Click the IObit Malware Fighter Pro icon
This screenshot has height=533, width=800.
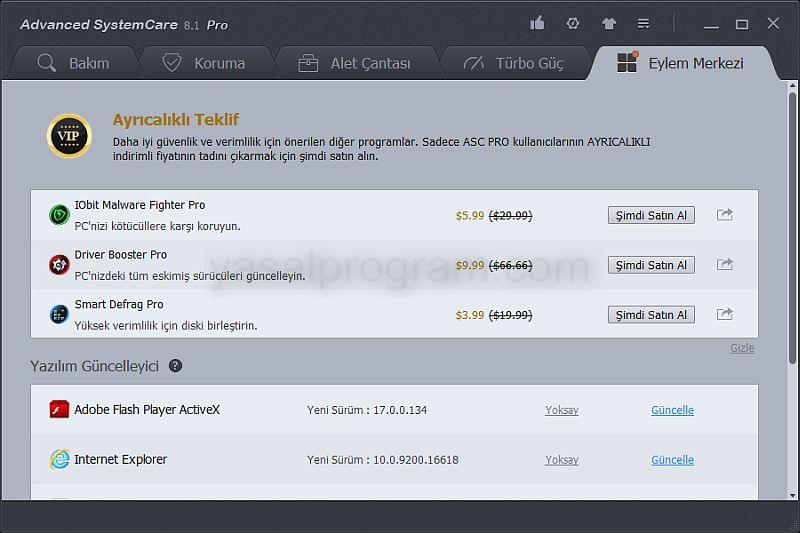(x=59, y=215)
